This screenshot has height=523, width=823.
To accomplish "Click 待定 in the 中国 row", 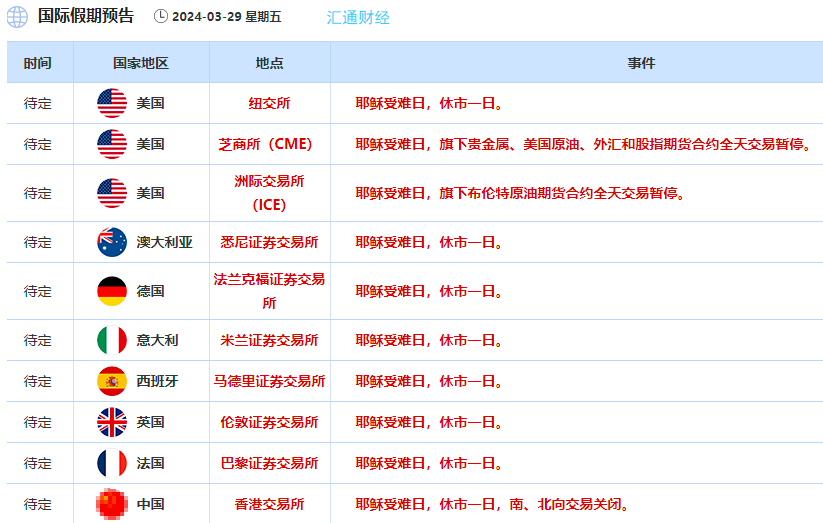I will click(38, 504).
